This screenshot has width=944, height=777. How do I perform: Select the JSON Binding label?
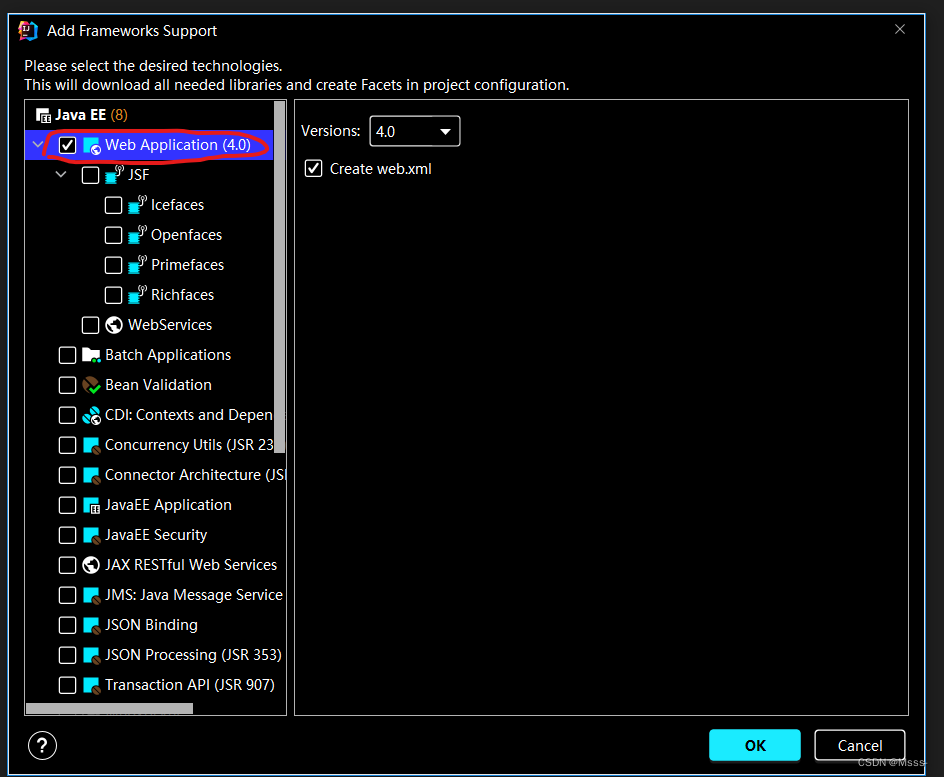click(151, 625)
